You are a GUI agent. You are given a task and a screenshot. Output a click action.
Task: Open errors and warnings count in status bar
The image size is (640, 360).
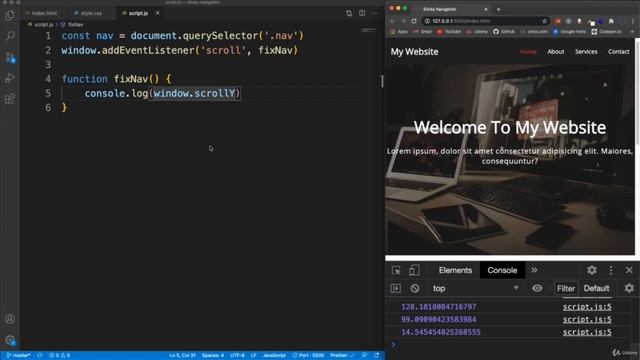click(59, 355)
